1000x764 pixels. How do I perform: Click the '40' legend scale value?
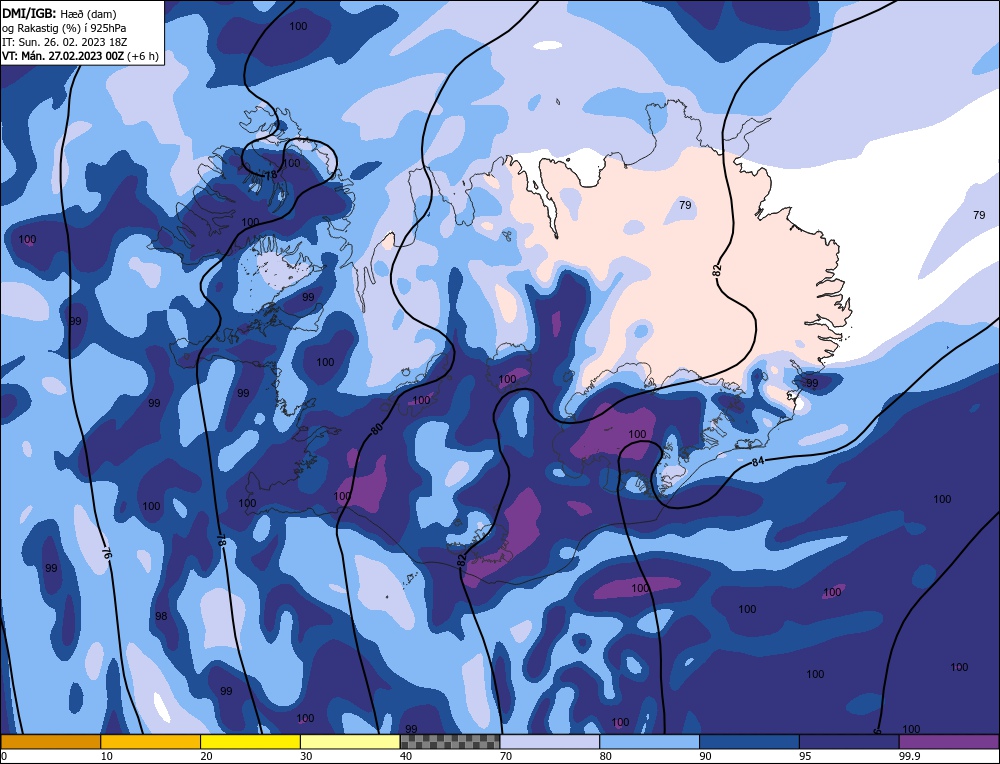click(406, 756)
